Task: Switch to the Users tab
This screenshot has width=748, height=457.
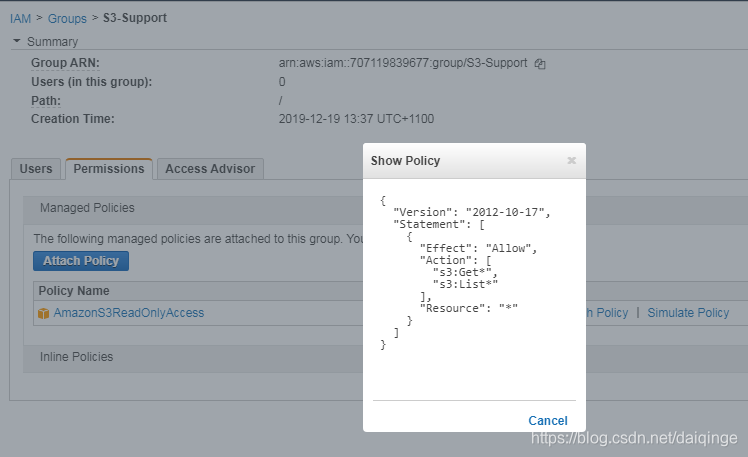Action: [36, 169]
